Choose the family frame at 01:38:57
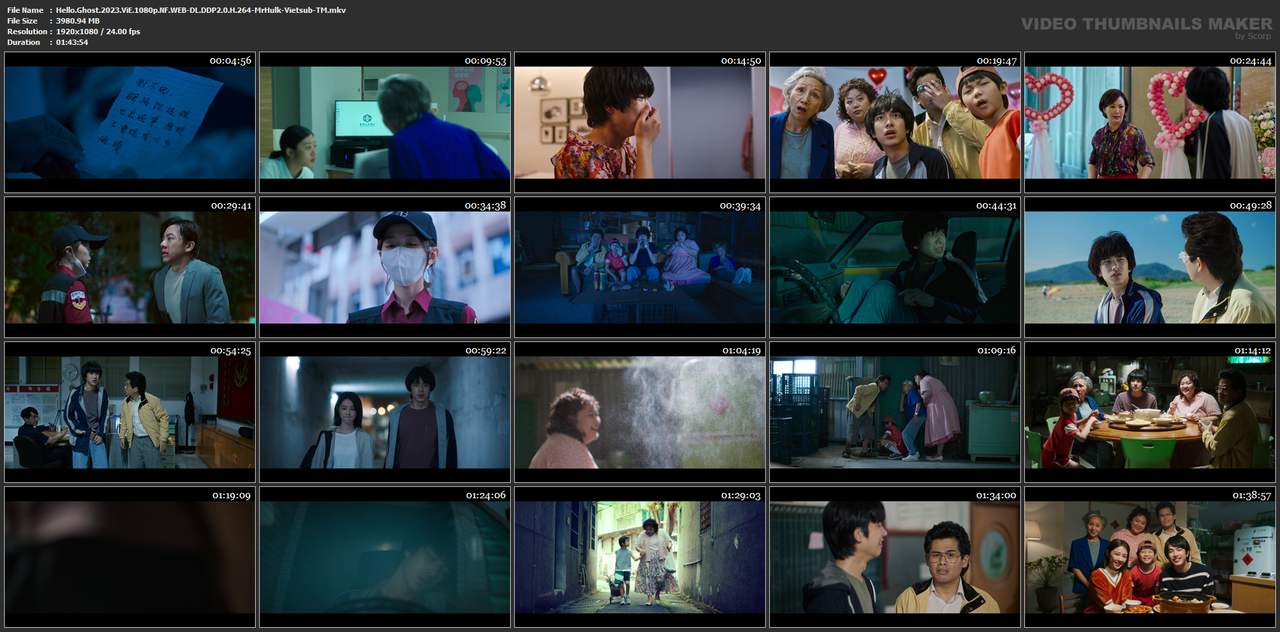Viewport: 1280px width, 632px height. pos(1150,557)
